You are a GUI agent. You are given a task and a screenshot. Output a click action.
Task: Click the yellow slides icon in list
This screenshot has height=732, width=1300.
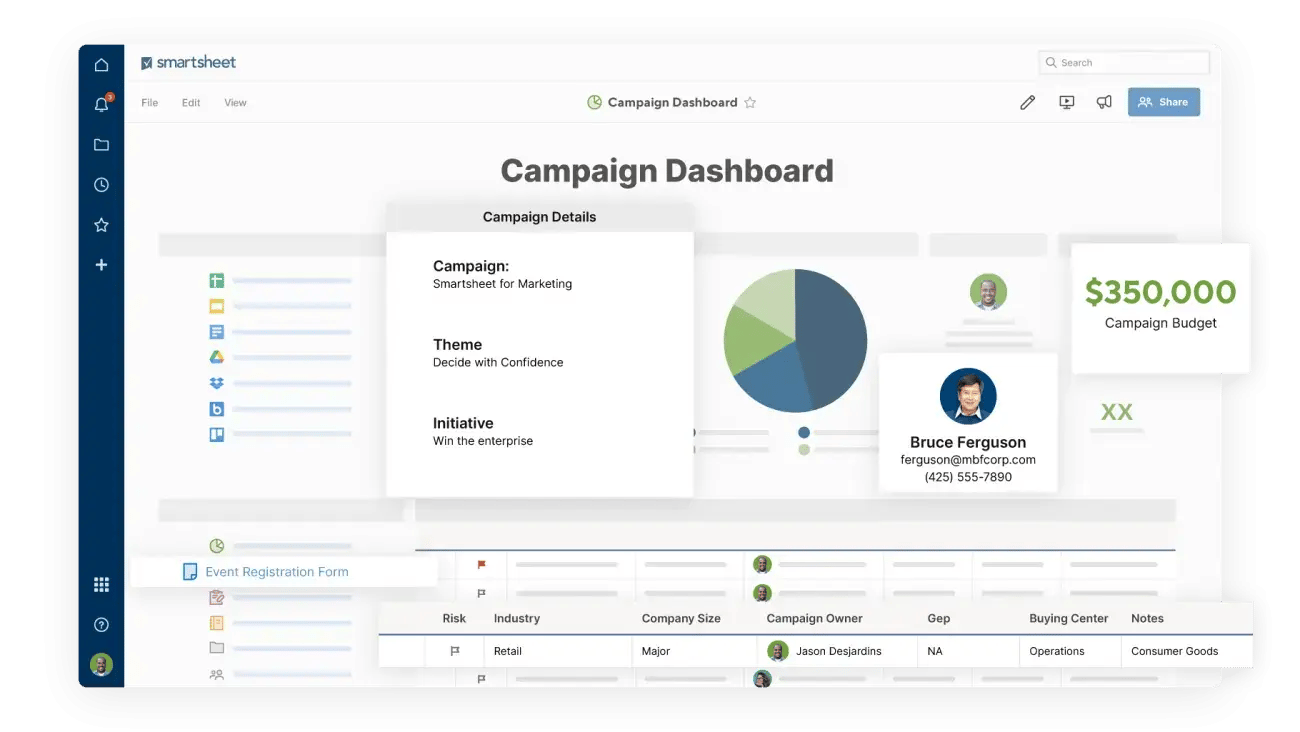(x=216, y=306)
